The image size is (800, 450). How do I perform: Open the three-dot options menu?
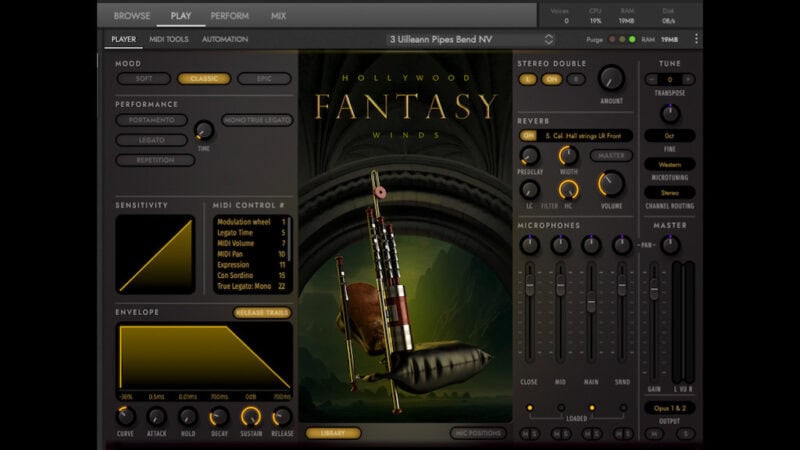click(x=696, y=39)
